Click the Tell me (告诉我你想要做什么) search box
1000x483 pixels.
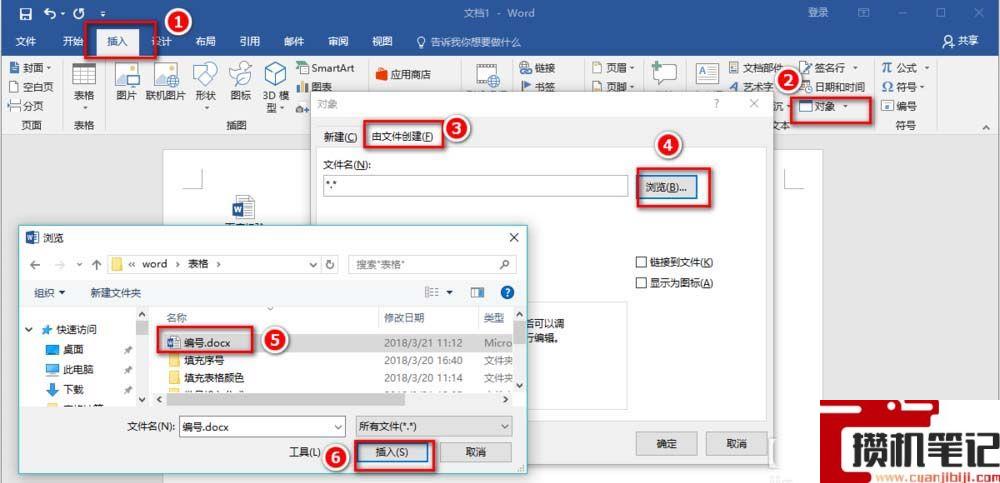[469, 42]
